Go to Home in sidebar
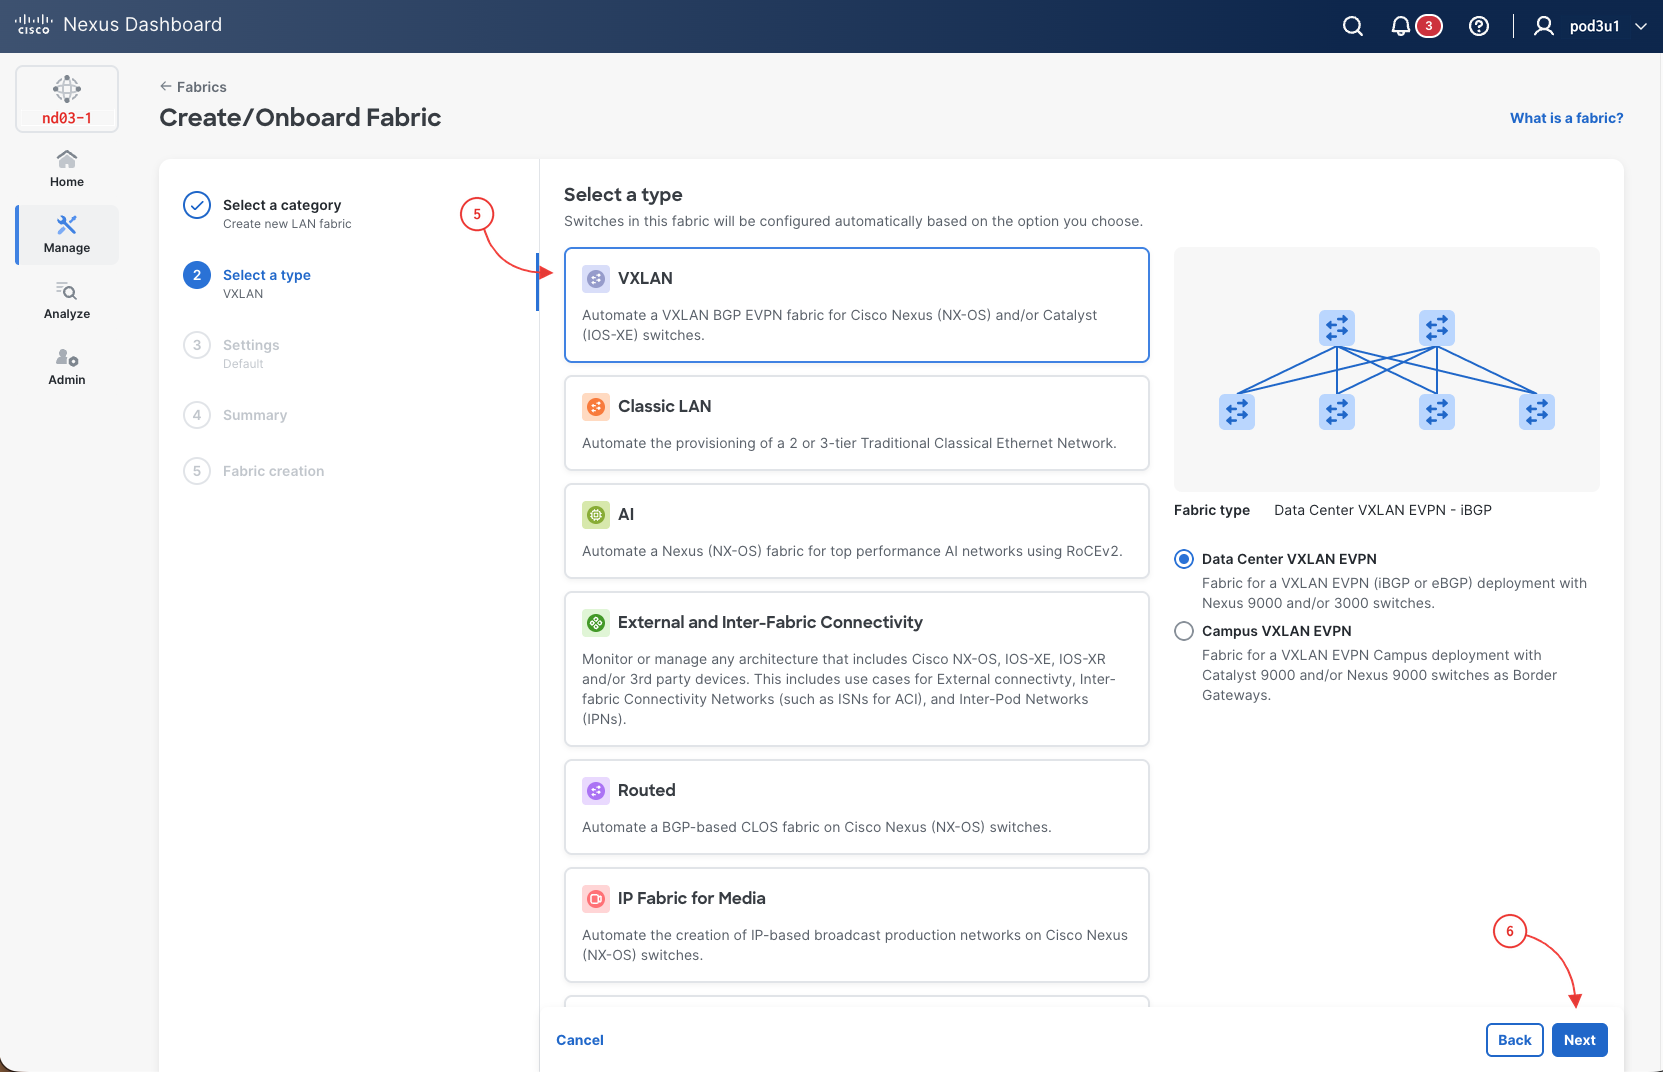Image resolution: width=1663 pixels, height=1072 pixels. 67,169
